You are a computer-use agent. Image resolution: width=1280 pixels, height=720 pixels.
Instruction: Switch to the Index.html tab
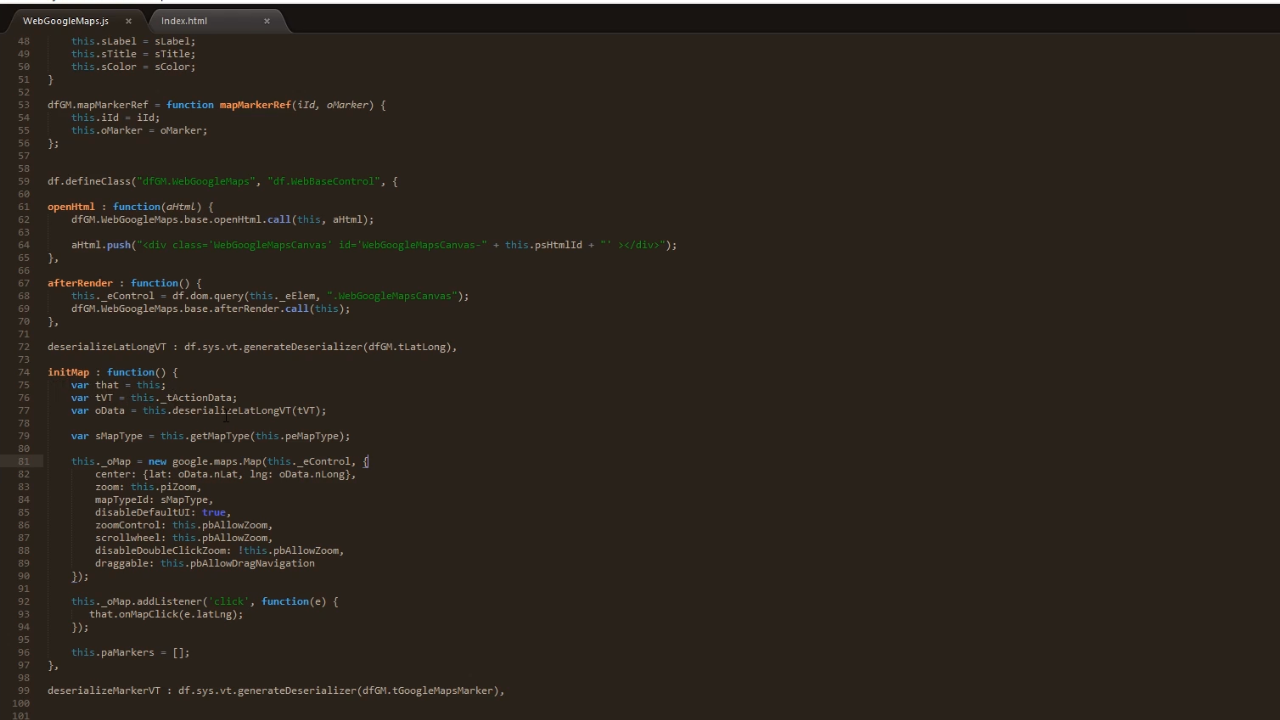tap(184, 21)
